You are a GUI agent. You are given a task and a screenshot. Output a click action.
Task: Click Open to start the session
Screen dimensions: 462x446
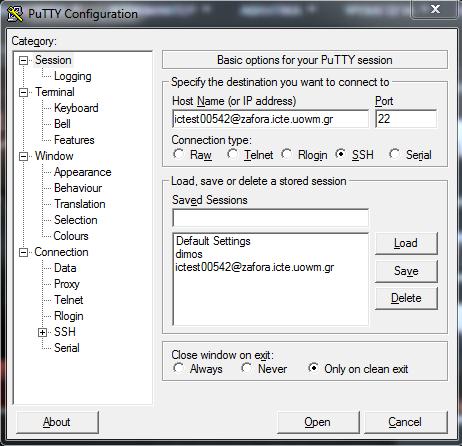click(318, 422)
